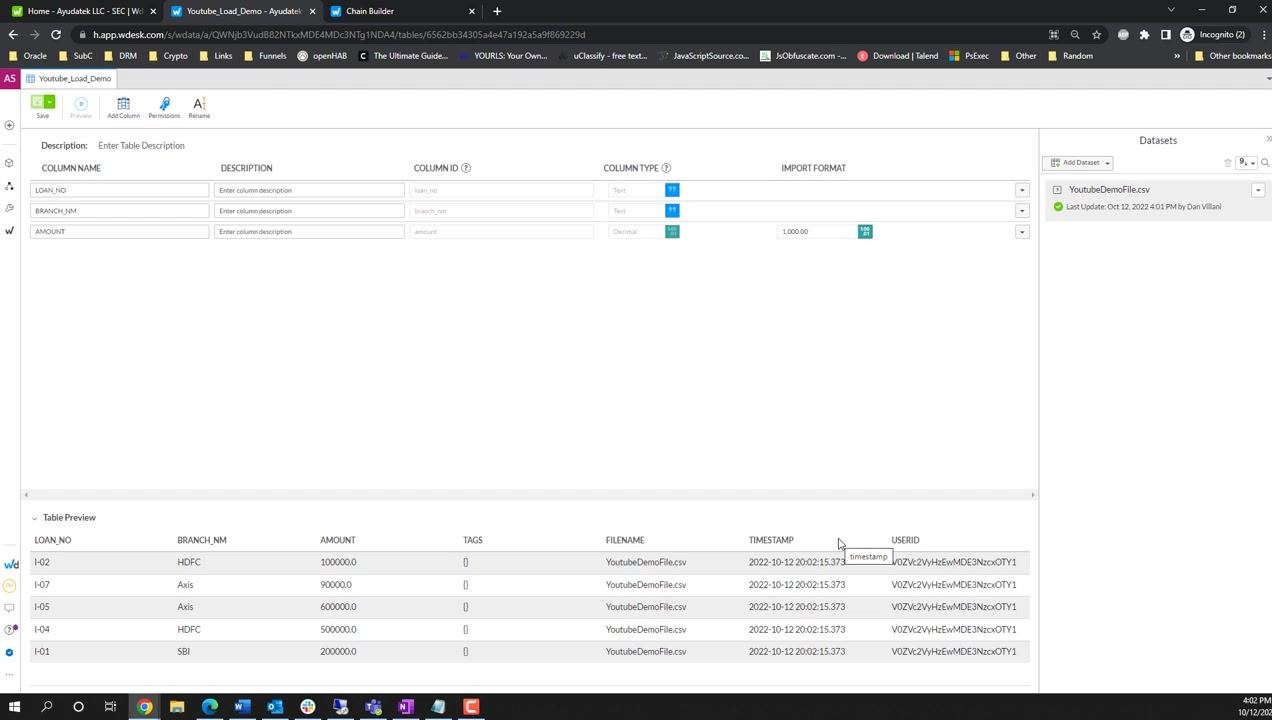
Task: Open the LOAN_NO row options dropdown
Action: click(1022, 190)
